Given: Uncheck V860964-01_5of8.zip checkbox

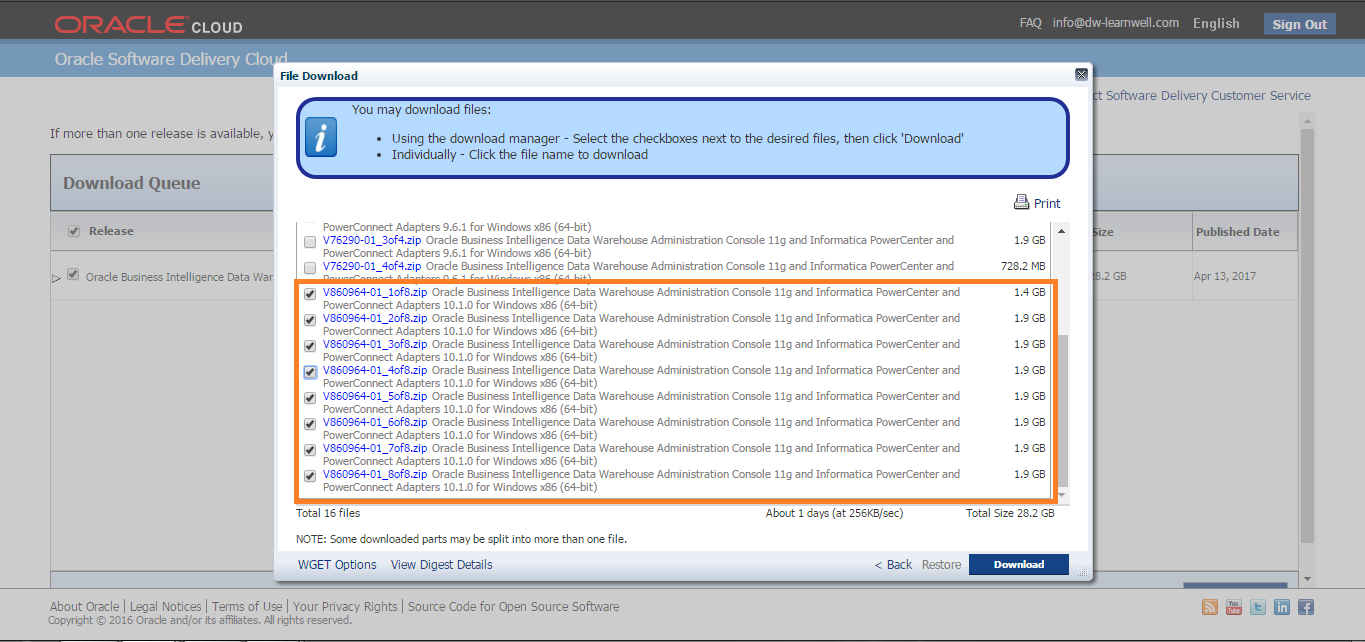Looking at the screenshot, I should coord(310,398).
